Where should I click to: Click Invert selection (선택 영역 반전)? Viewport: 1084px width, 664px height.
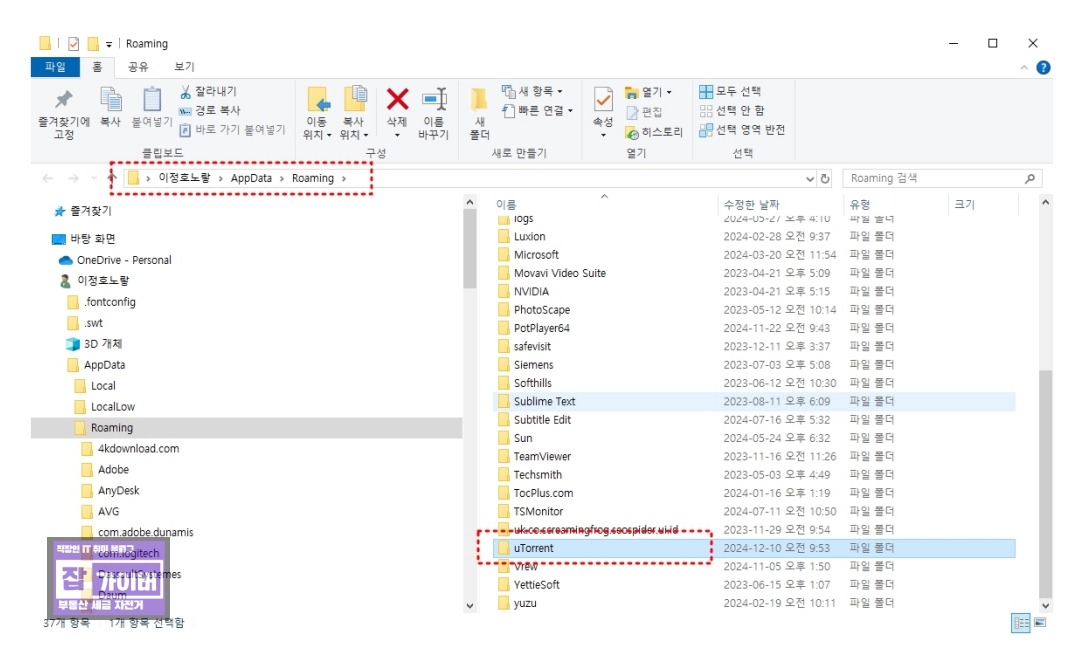[742, 129]
